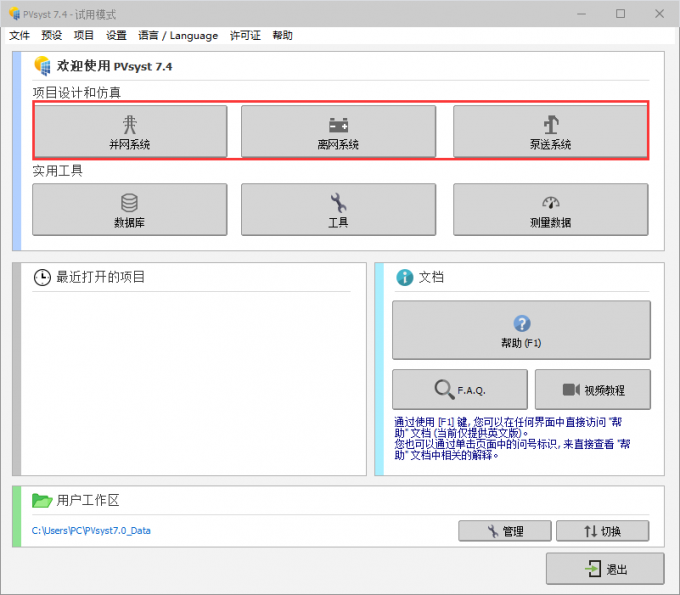Image resolution: width=680 pixels, height=595 pixels.
Task: Click the clock icon beside 最近打开的项目
Action: (42, 278)
